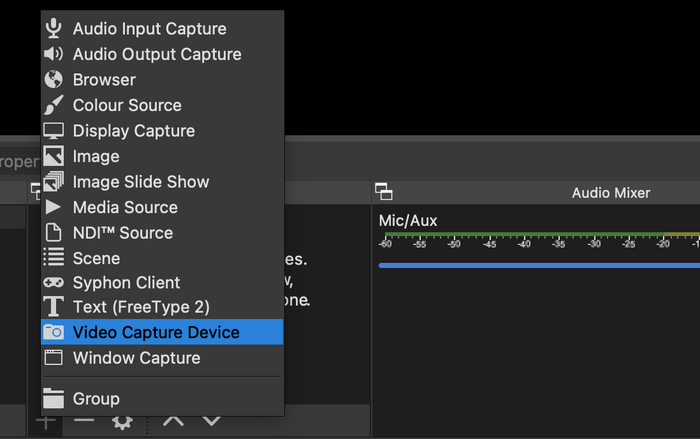Create a Group from the menu
Viewport: 700px width, 439px height.
coord(96,398)
